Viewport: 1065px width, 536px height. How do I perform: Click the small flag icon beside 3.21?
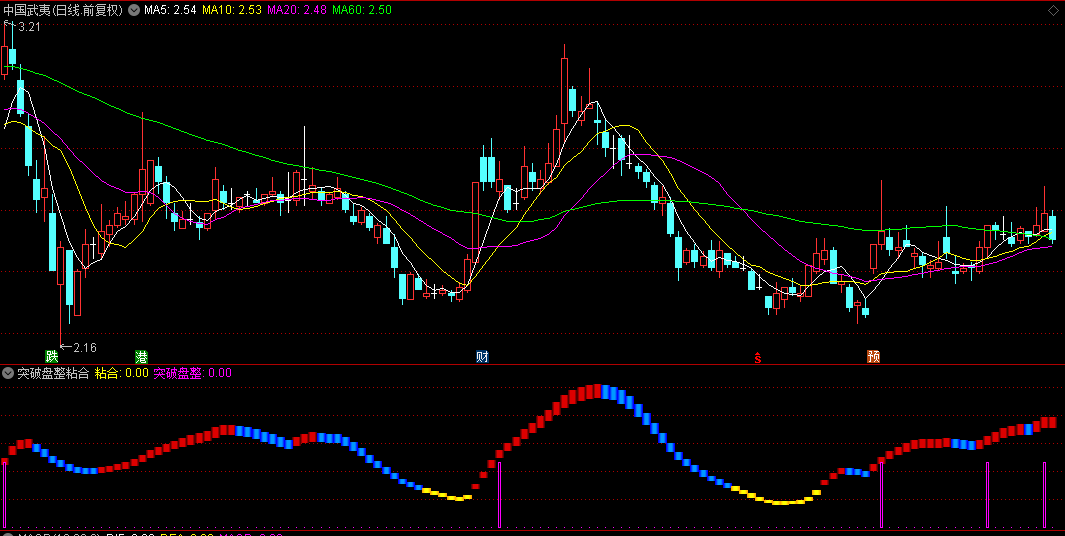click(8, 24)
